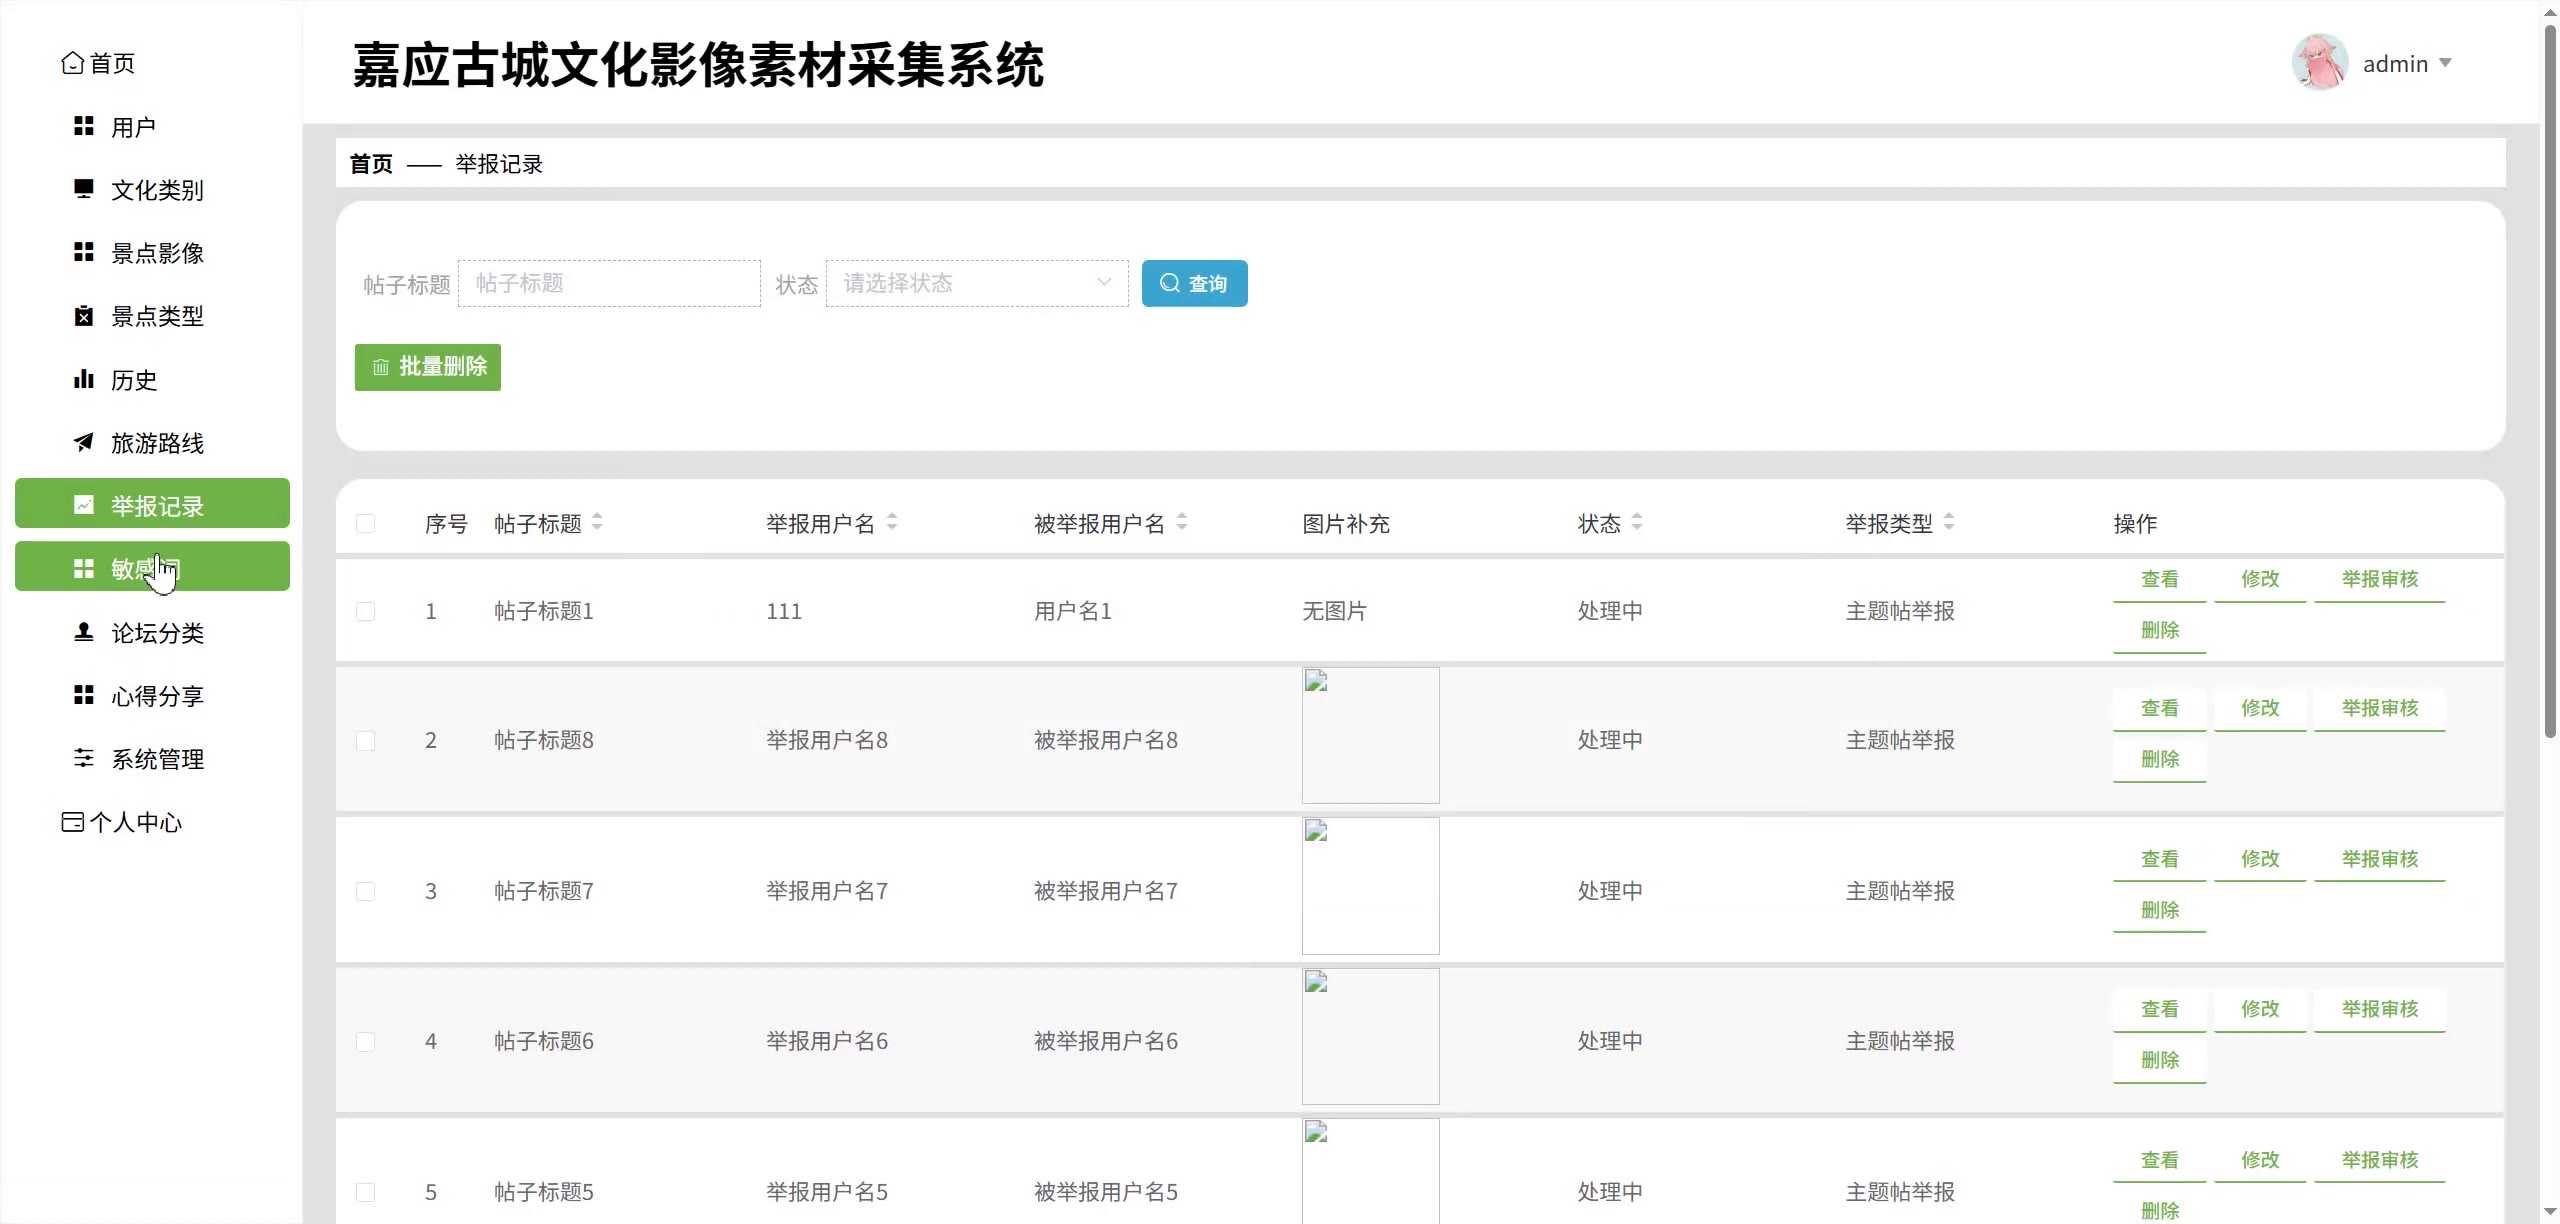Sort by 帖子标题 column arrows

597,522
